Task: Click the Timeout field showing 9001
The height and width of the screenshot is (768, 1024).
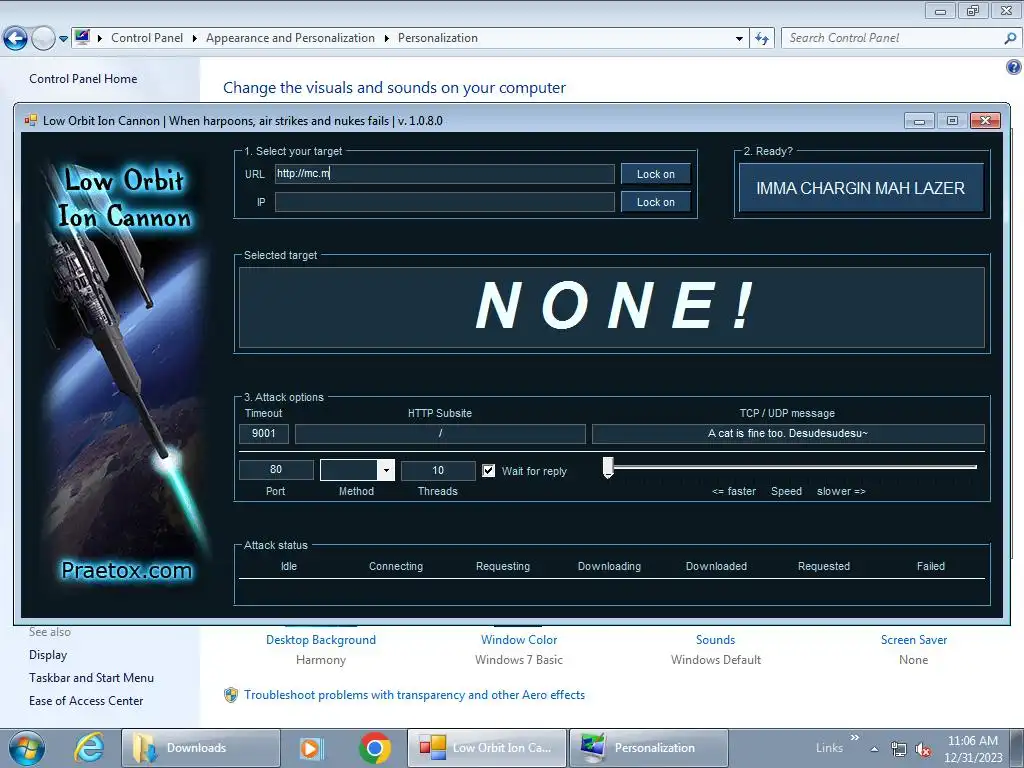Action: 264,434
